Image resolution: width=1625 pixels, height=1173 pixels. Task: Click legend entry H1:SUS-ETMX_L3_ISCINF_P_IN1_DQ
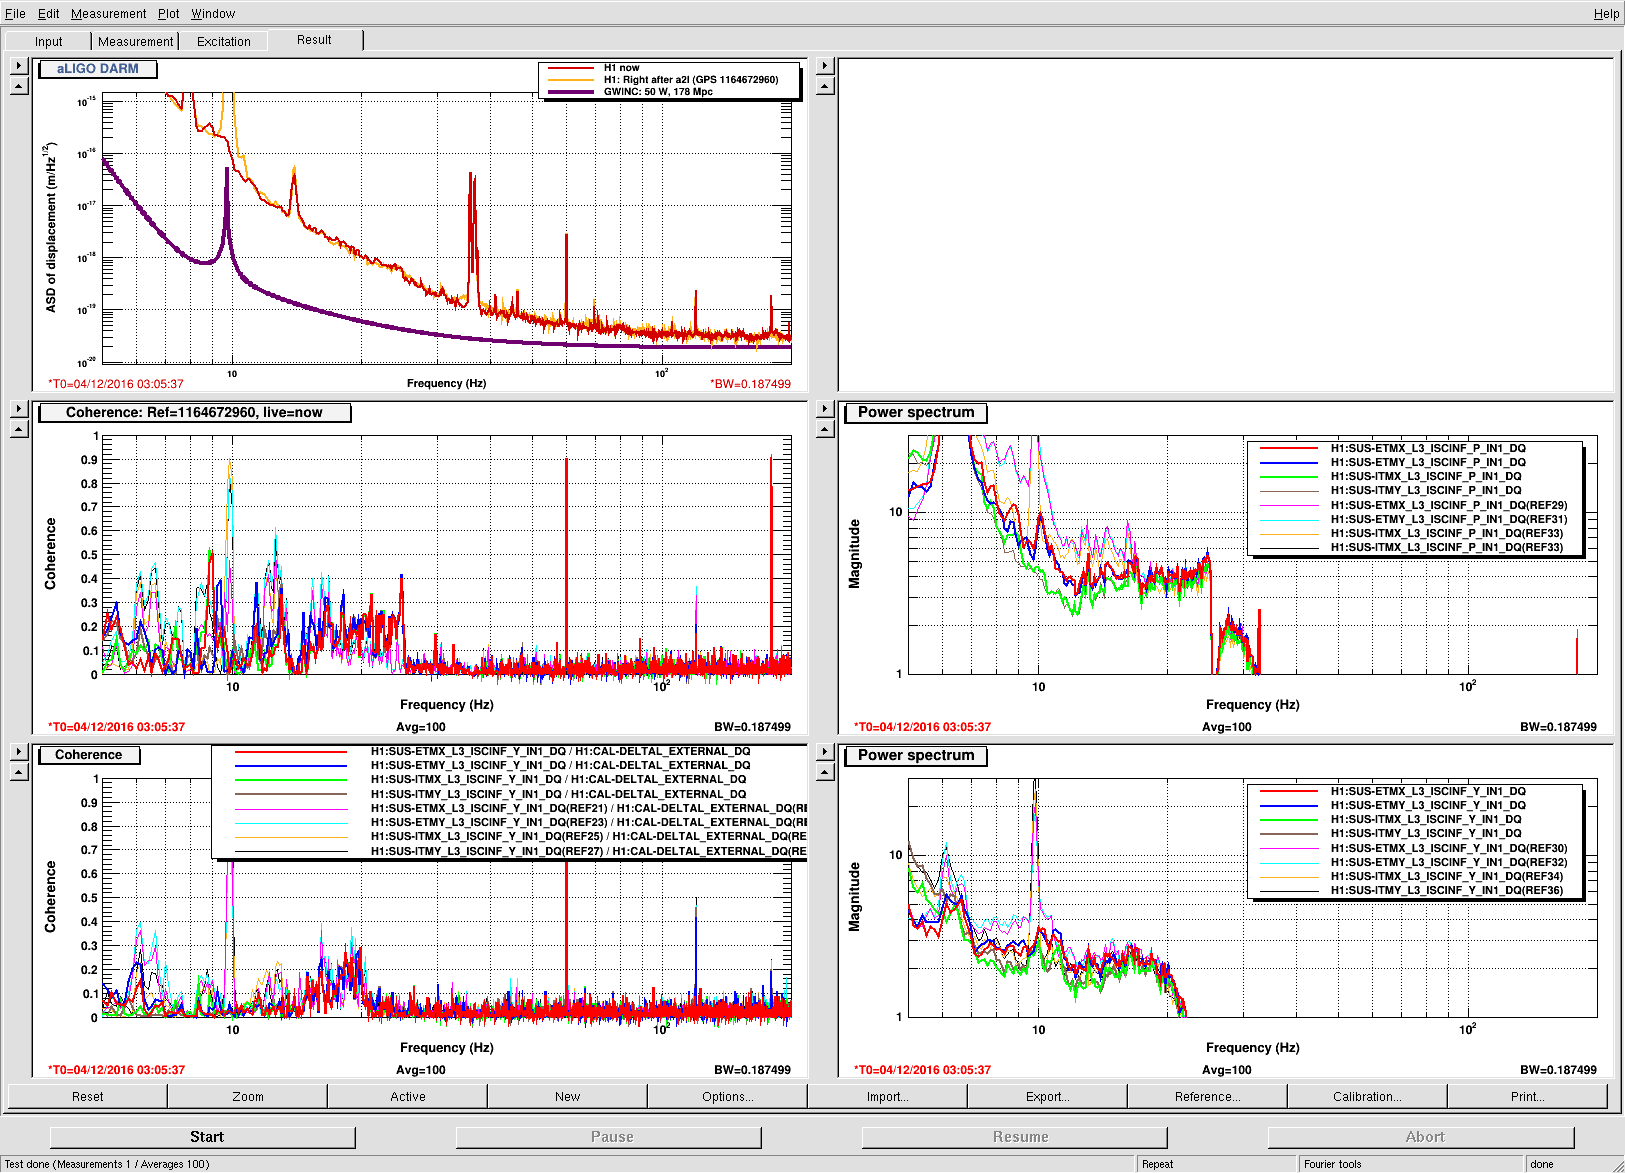(x=1428, y=448)
